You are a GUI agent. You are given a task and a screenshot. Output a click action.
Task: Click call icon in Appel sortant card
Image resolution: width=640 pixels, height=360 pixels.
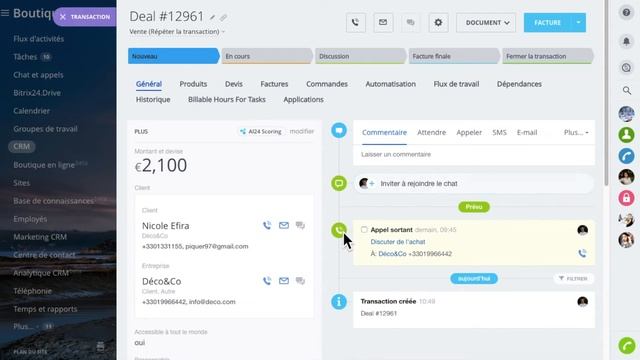pyautogui.click(x=582, y=253)
